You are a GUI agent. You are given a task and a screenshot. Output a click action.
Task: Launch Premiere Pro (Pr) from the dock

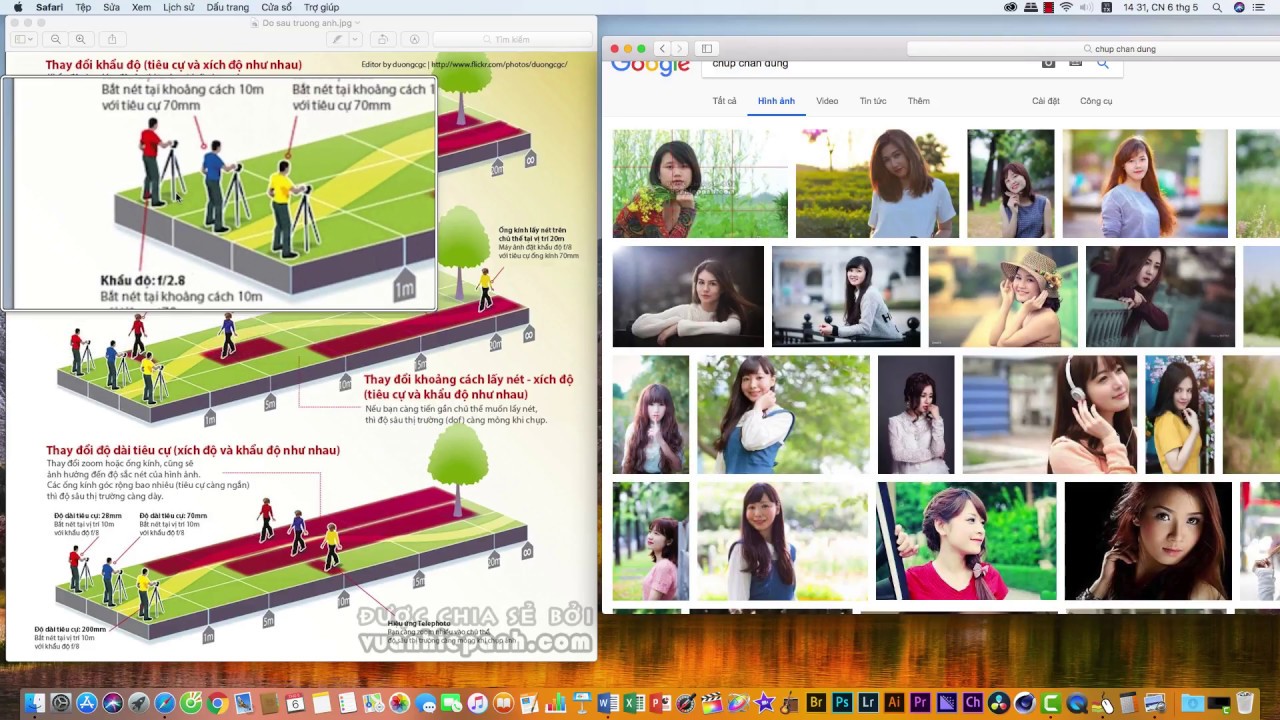pyautogui.click(x=920, y=703)
